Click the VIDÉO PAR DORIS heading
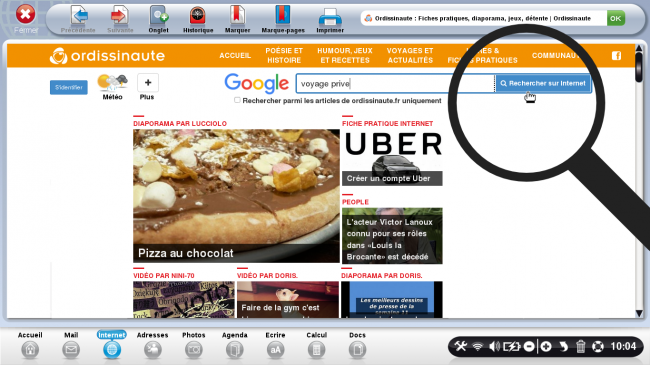The width and height of the screenshot is (650, 365). click(x=267, y=275)
